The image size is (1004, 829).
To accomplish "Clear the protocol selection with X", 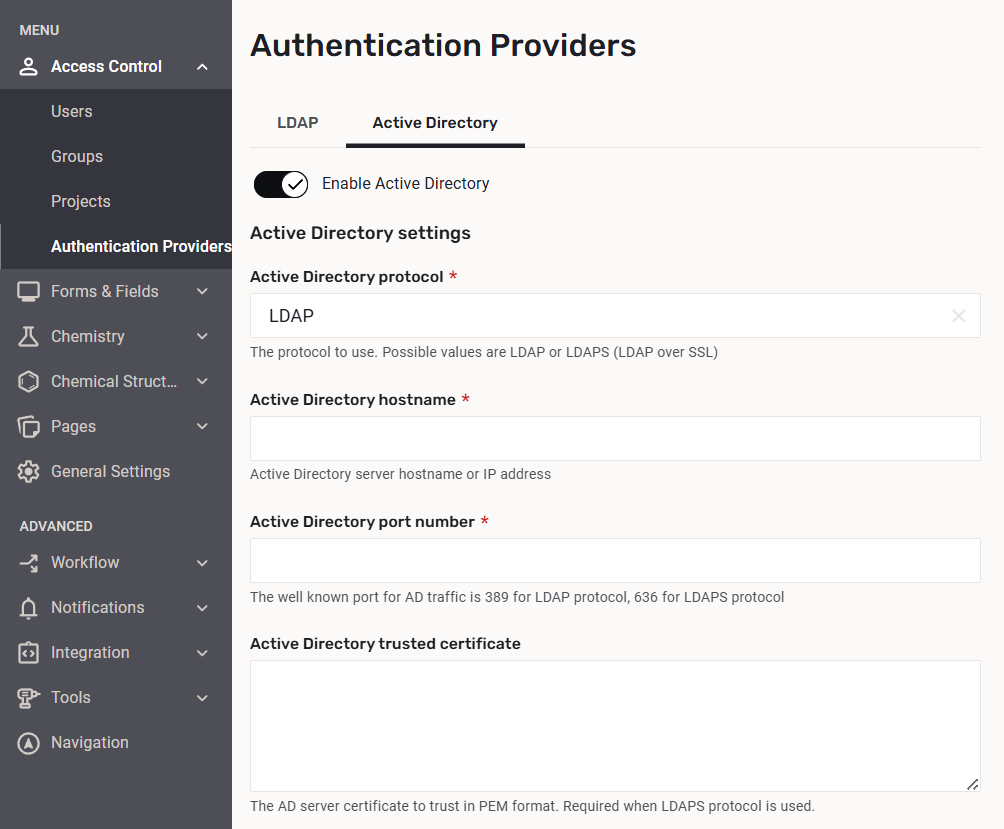I will [958, 316].
